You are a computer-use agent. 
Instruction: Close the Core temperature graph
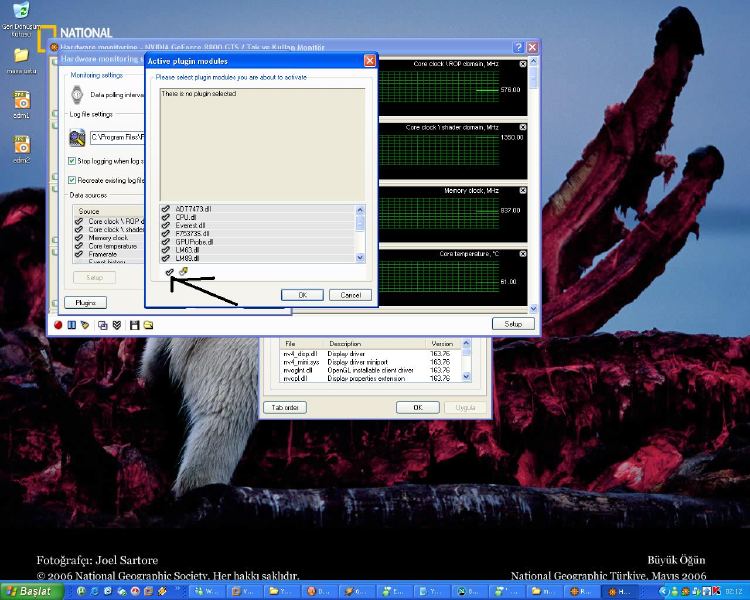(x=523, y=254)
